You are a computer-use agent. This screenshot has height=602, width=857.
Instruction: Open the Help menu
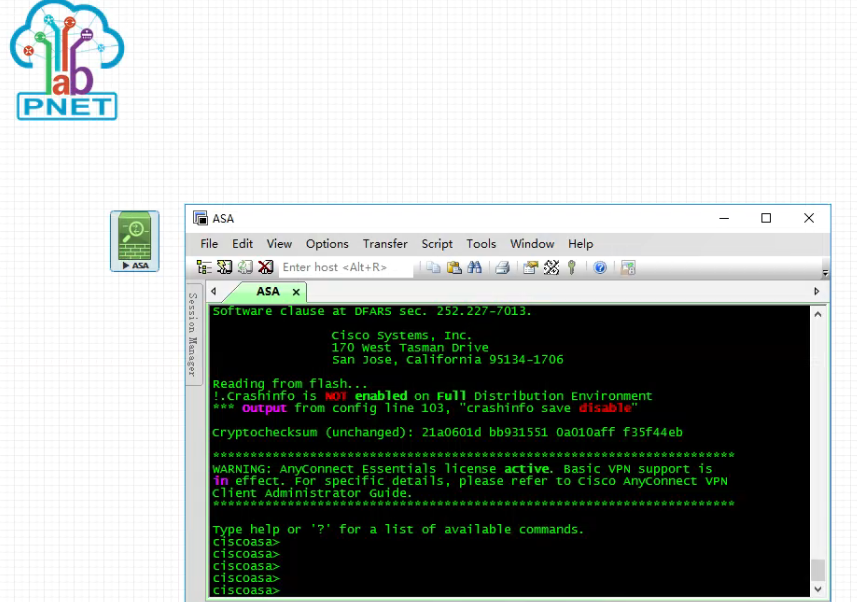(x=580, y=244)
